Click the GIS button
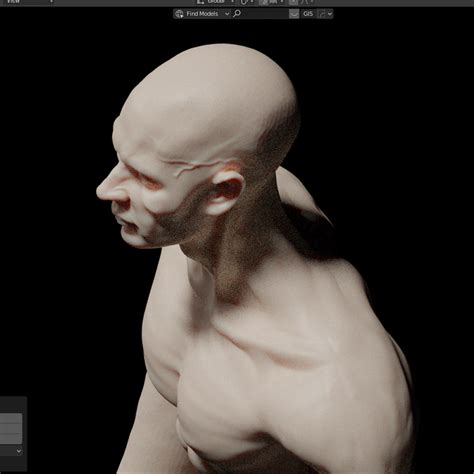 pyautogui.click(x=308, y=14)
